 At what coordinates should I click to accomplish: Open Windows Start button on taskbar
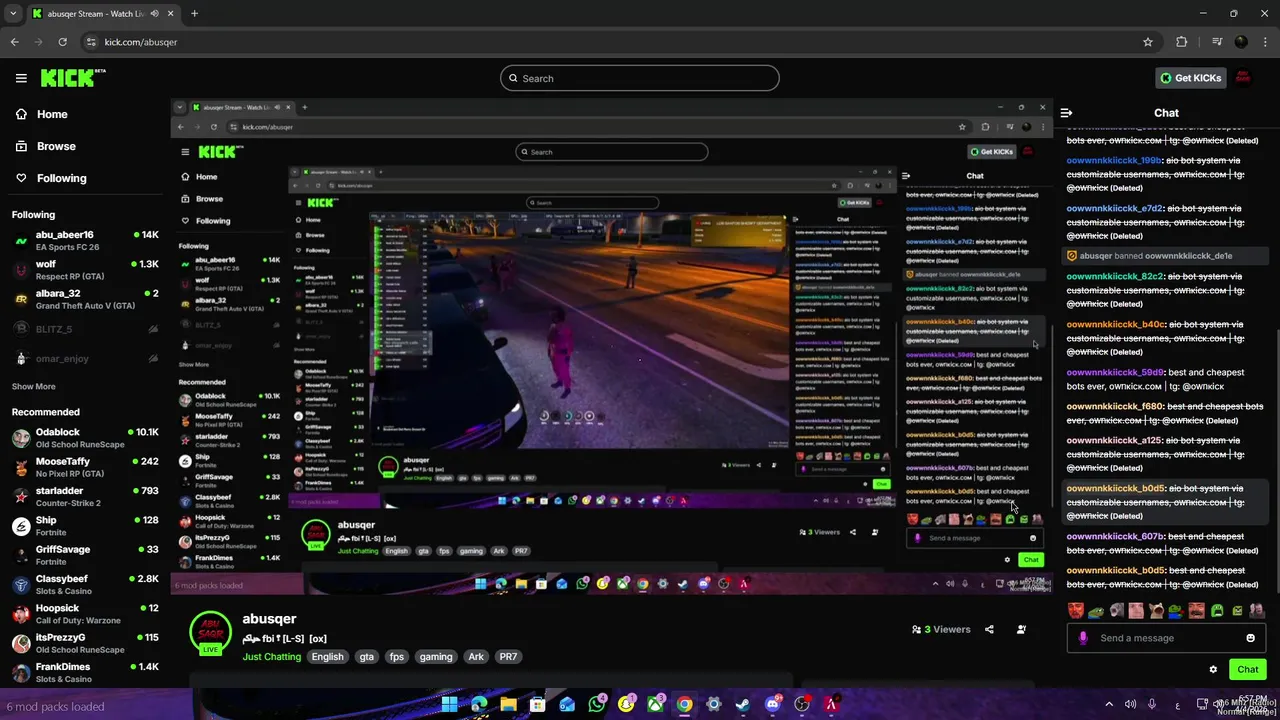tap(449, 705)
